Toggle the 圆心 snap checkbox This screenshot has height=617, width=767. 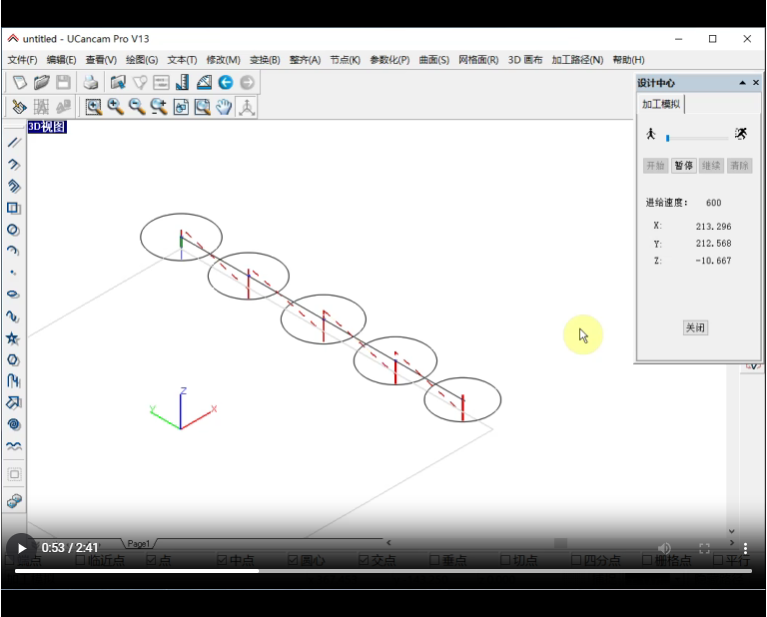coord(293,560)
